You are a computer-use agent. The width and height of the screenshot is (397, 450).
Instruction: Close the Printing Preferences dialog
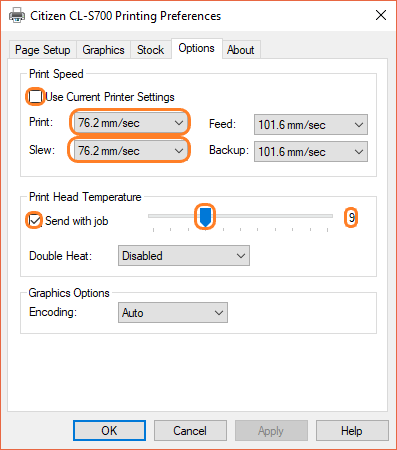coord(381,15)
